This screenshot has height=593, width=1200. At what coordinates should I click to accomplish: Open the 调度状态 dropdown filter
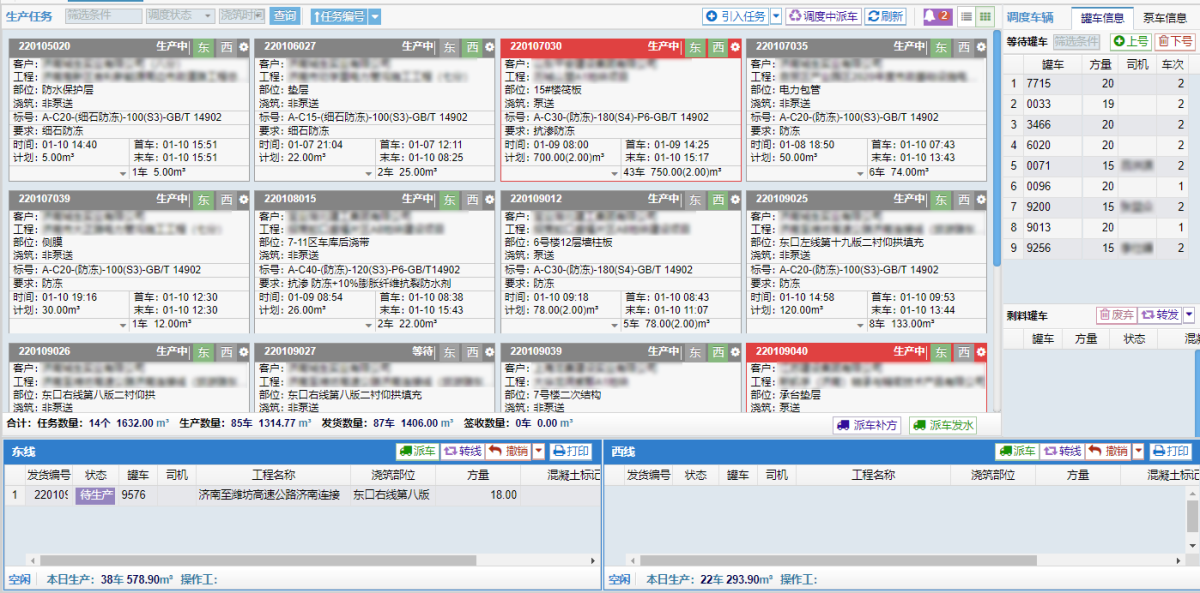pos(181,16)
